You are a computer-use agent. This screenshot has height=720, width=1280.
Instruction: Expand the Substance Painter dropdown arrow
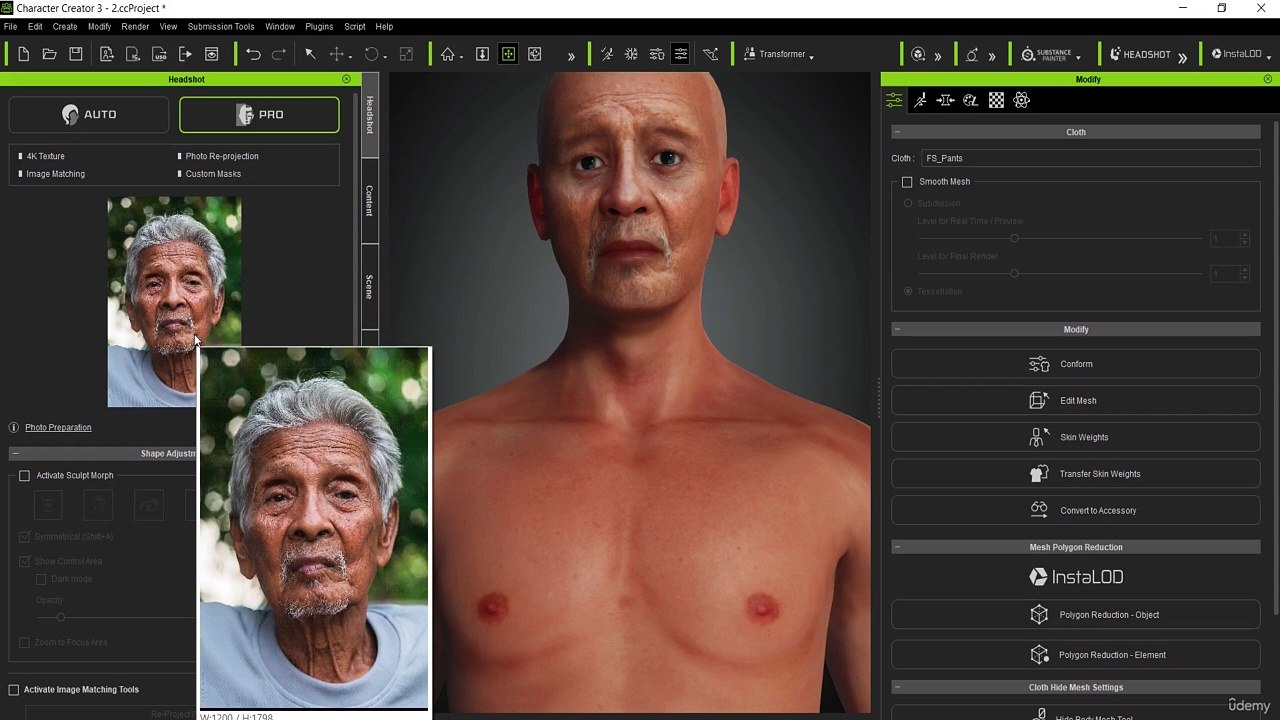(1078, 56)
